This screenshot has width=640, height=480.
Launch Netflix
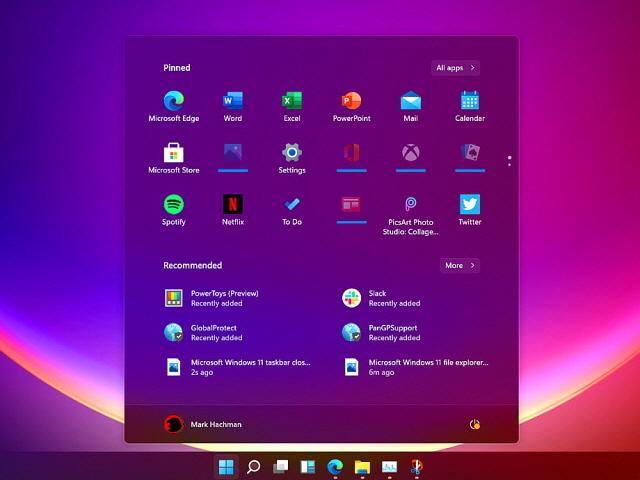click(233, 211)
